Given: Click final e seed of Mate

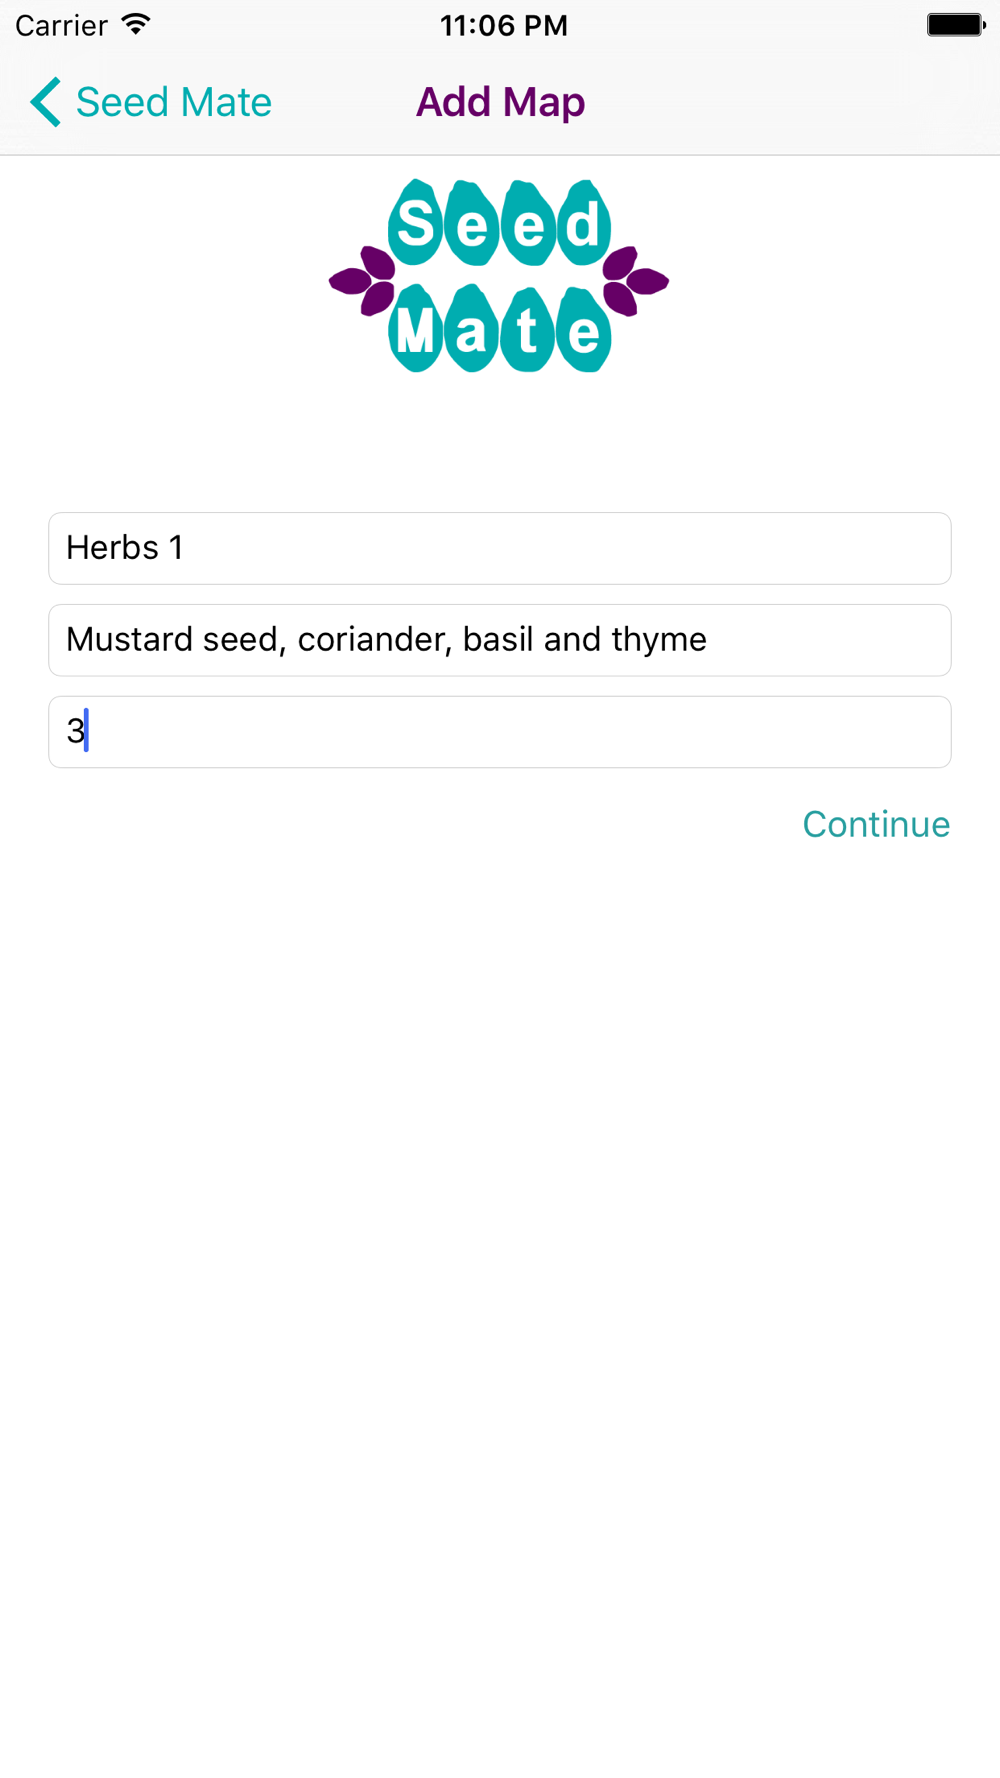Looking at the screenshot, I should coord(584,329).
